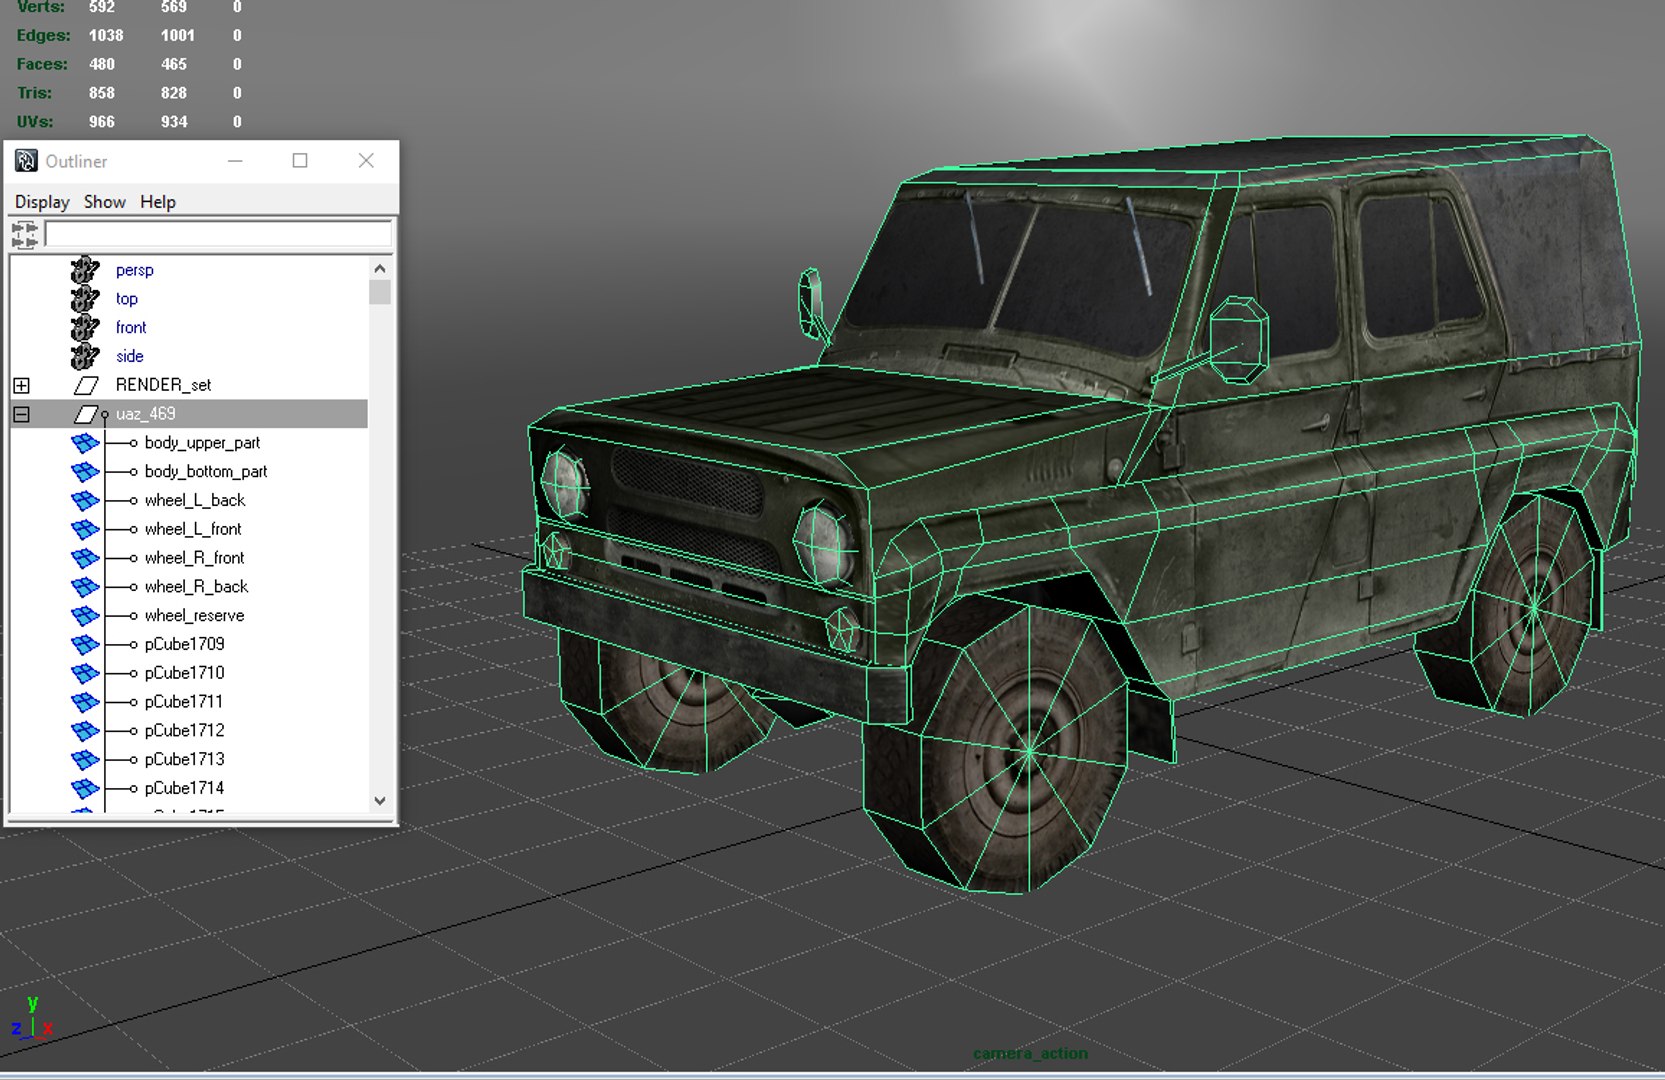Select wheel_L_front in the Outliner
Image resolution: width=1665 pixels, height=1080 pixels.
click(x=193, y=529)
